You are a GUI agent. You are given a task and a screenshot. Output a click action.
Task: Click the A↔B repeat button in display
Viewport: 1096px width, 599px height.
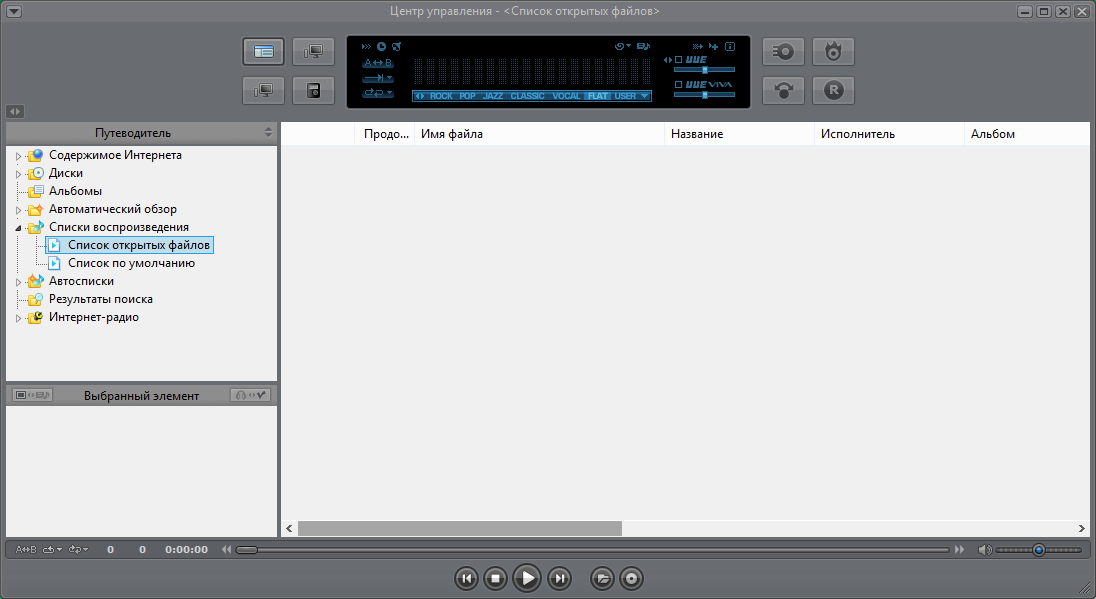[377, 63]
